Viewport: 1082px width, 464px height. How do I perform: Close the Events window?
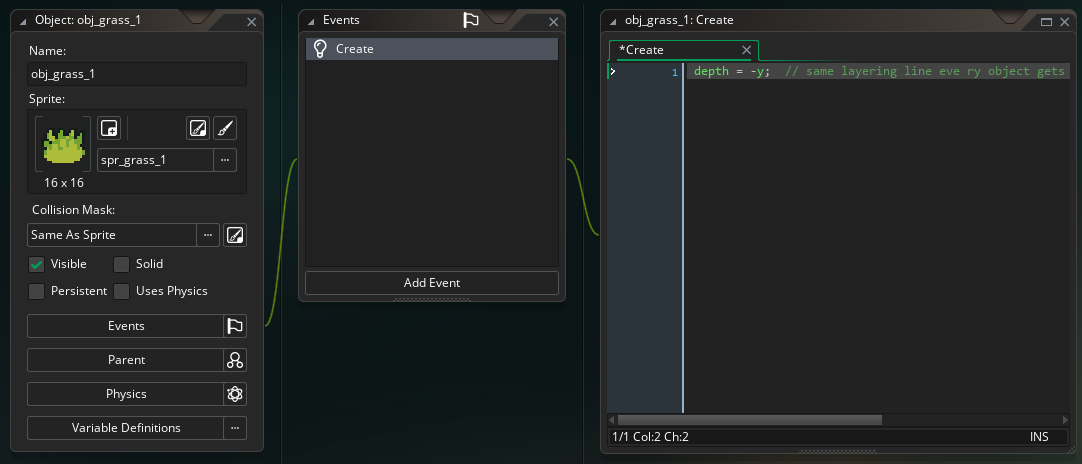click(x=553, y=21)
